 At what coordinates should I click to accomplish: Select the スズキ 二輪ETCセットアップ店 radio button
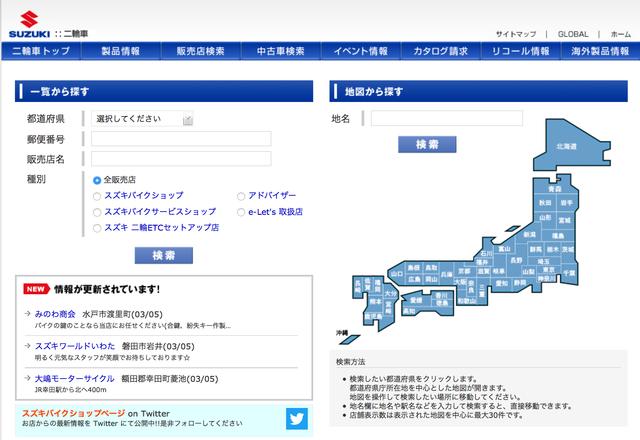(97, 228)
